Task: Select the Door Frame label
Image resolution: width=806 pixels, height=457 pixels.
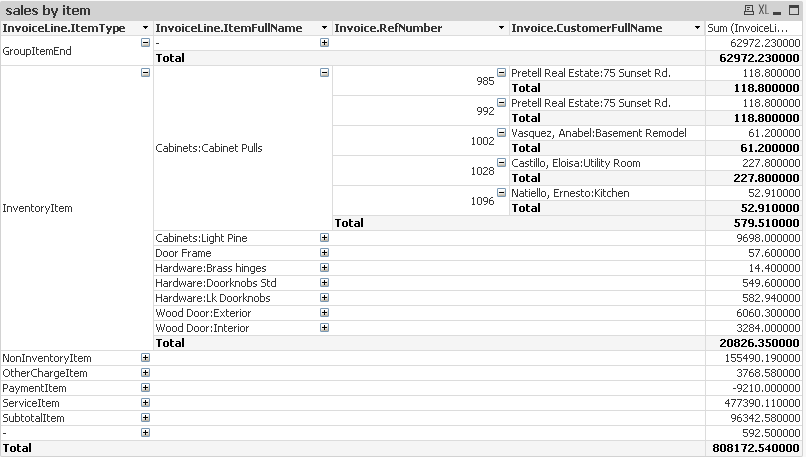Action: [x=184, y=253]
